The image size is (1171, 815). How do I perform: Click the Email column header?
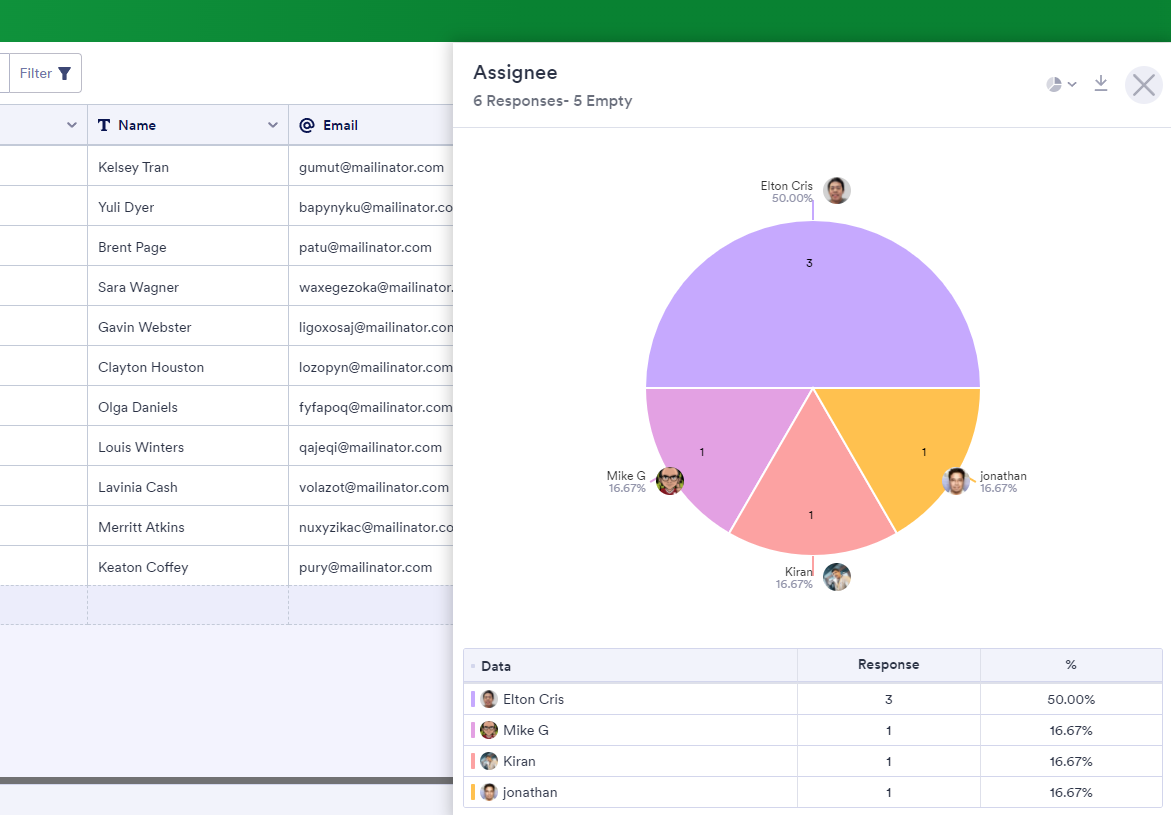coord(340,125)
